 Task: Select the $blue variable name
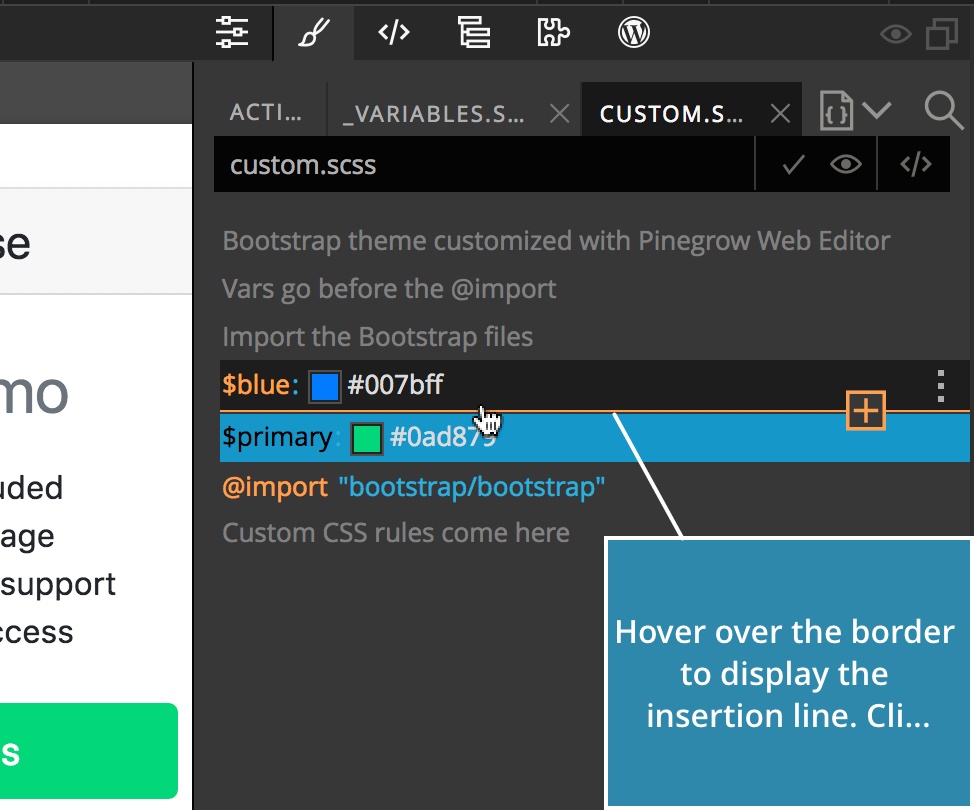256,385
